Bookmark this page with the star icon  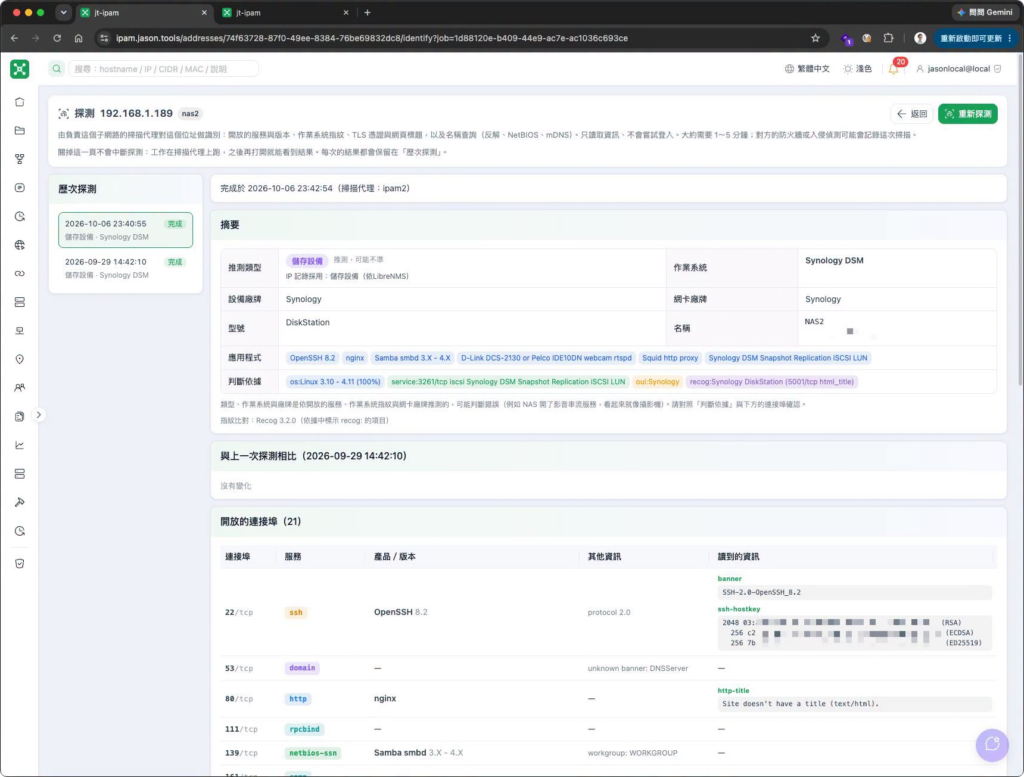coord(815,39)
